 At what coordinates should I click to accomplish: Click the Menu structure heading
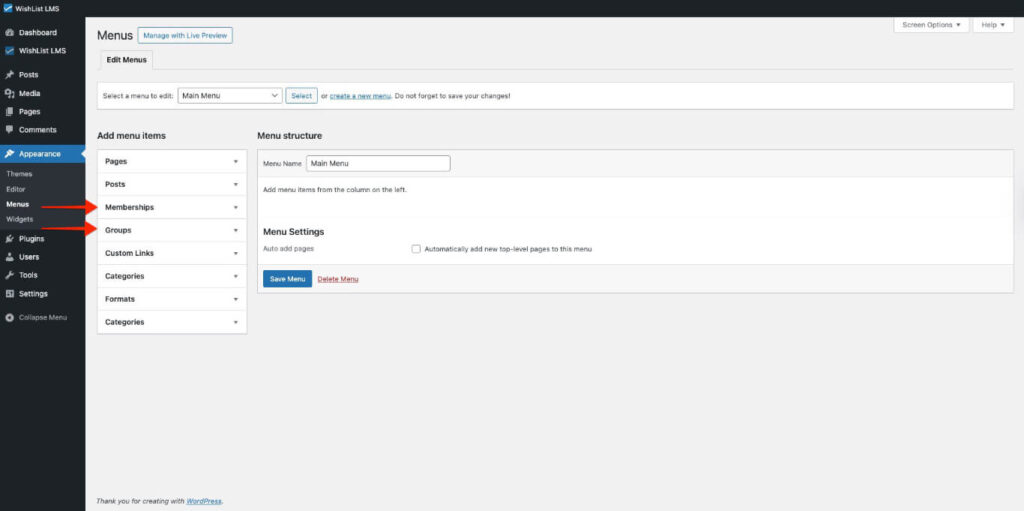pos(289,136)
